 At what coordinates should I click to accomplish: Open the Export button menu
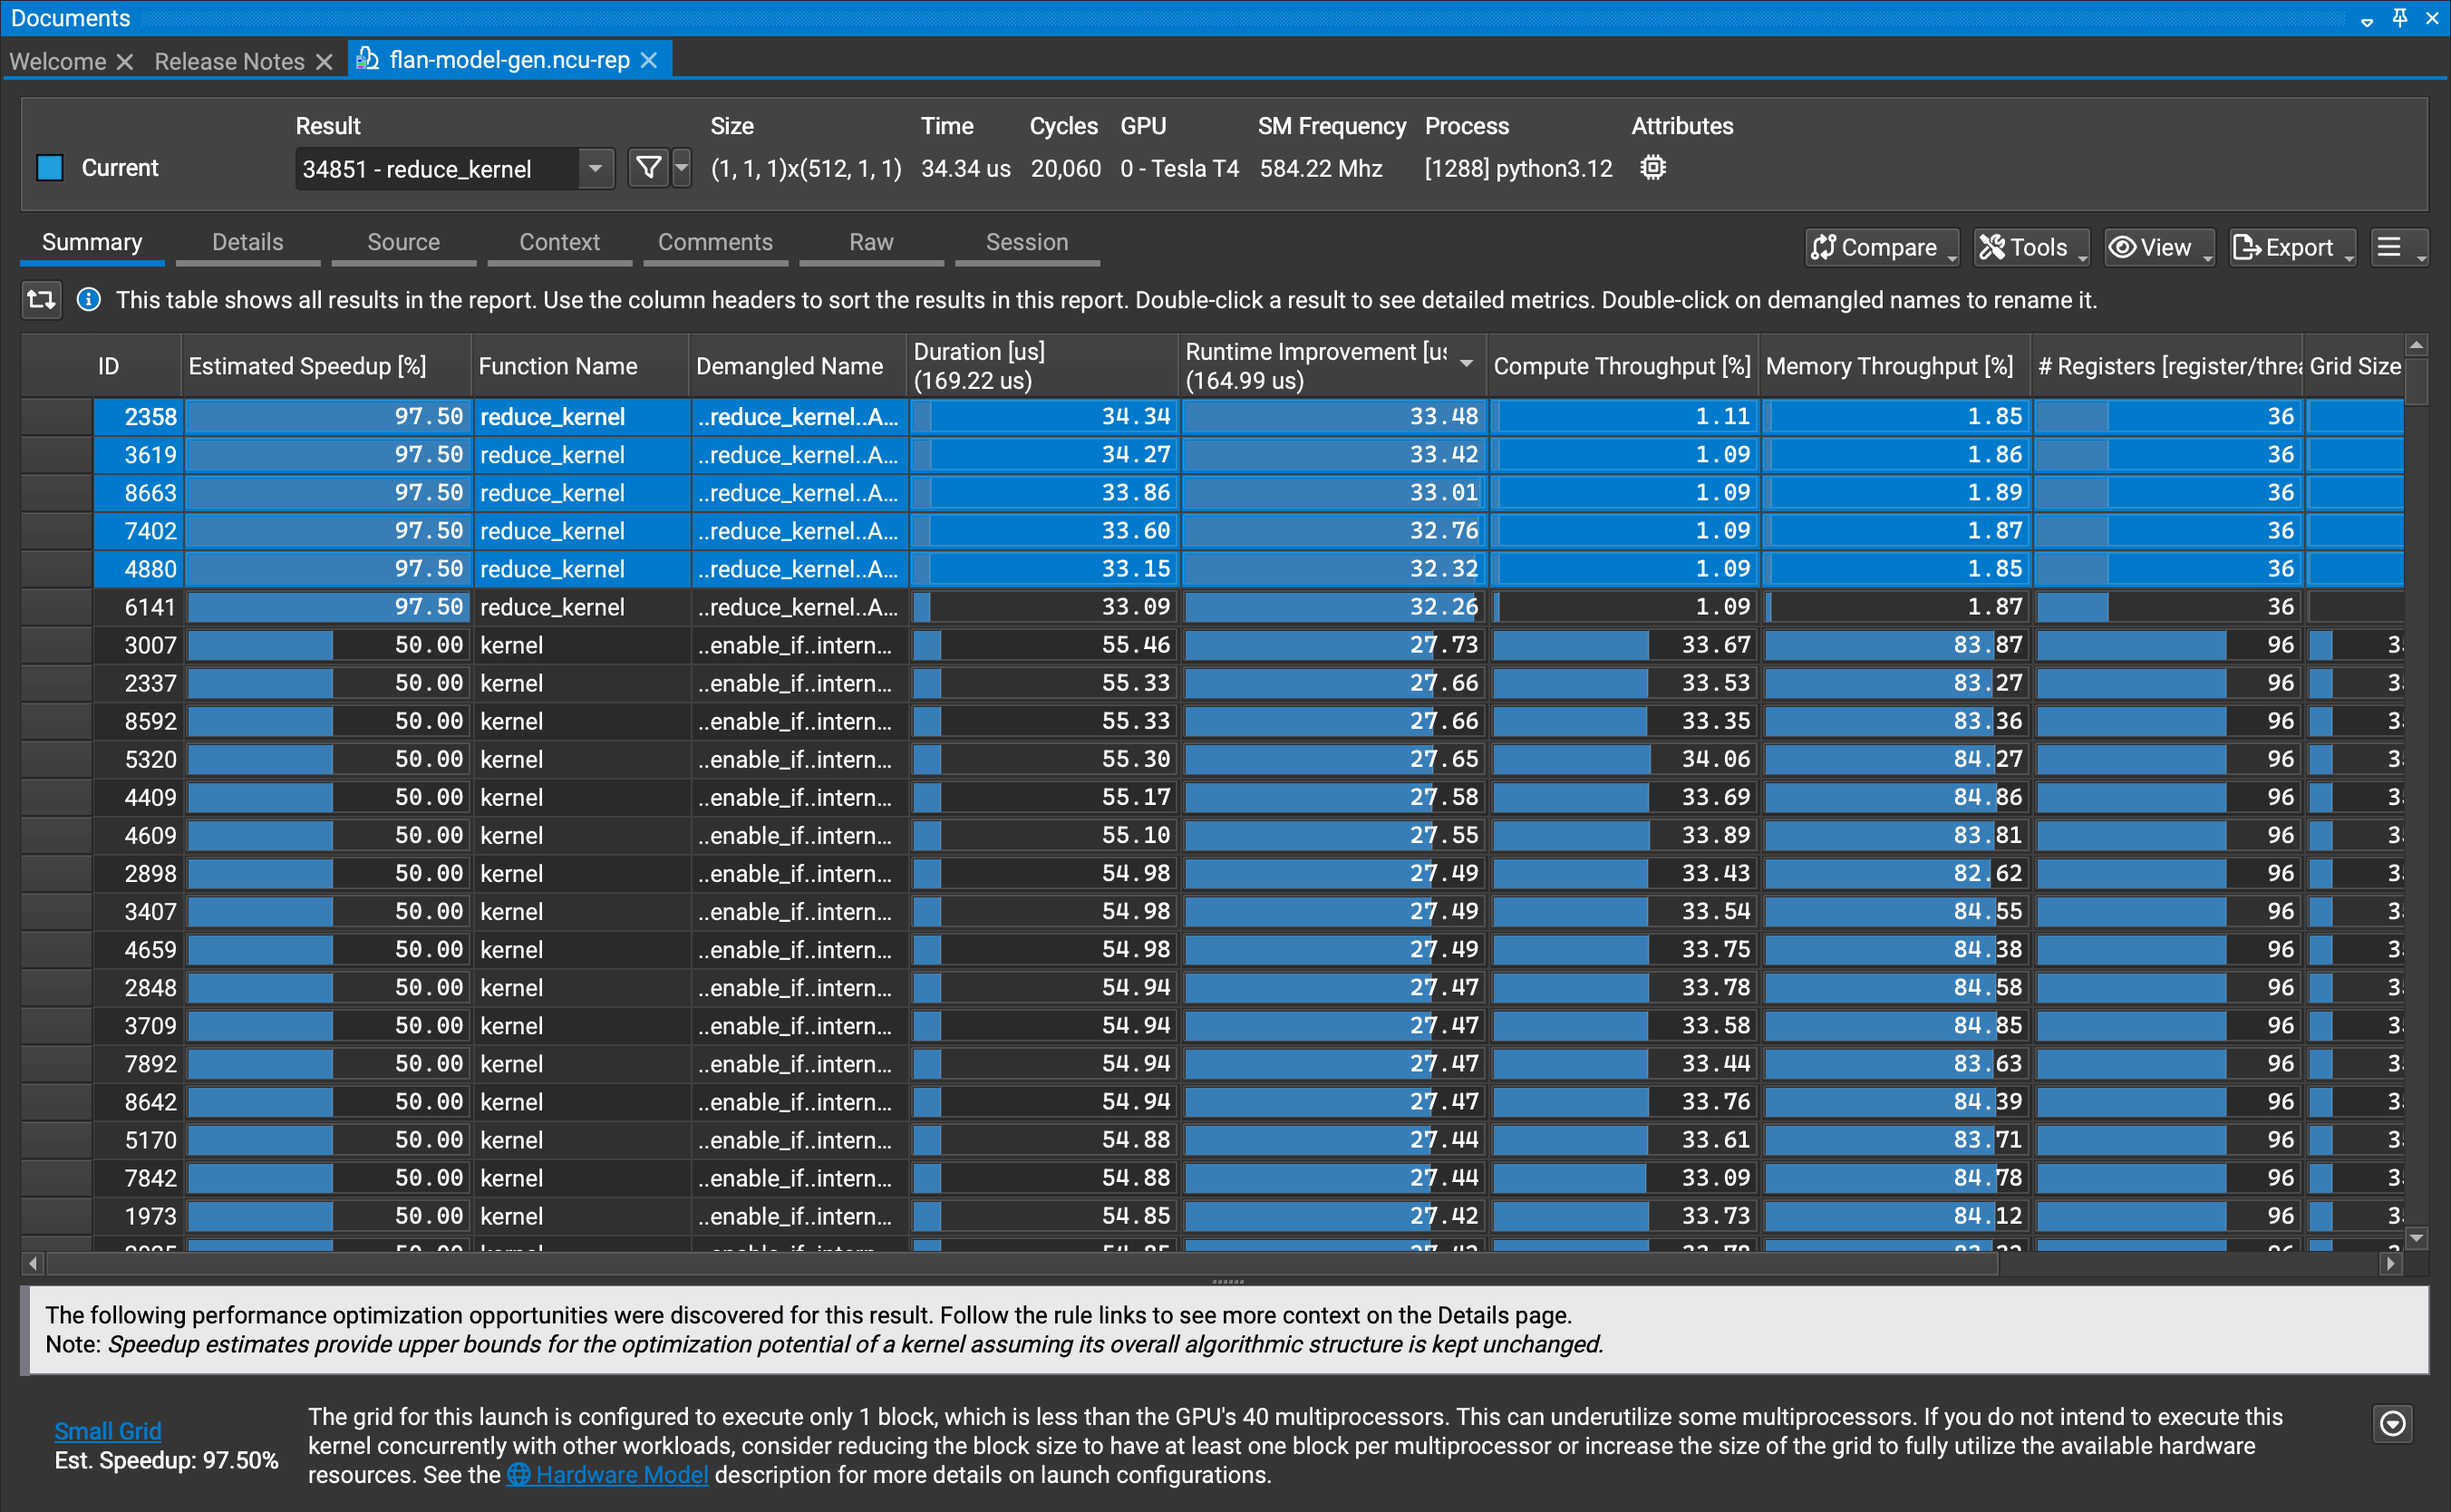2292,247
